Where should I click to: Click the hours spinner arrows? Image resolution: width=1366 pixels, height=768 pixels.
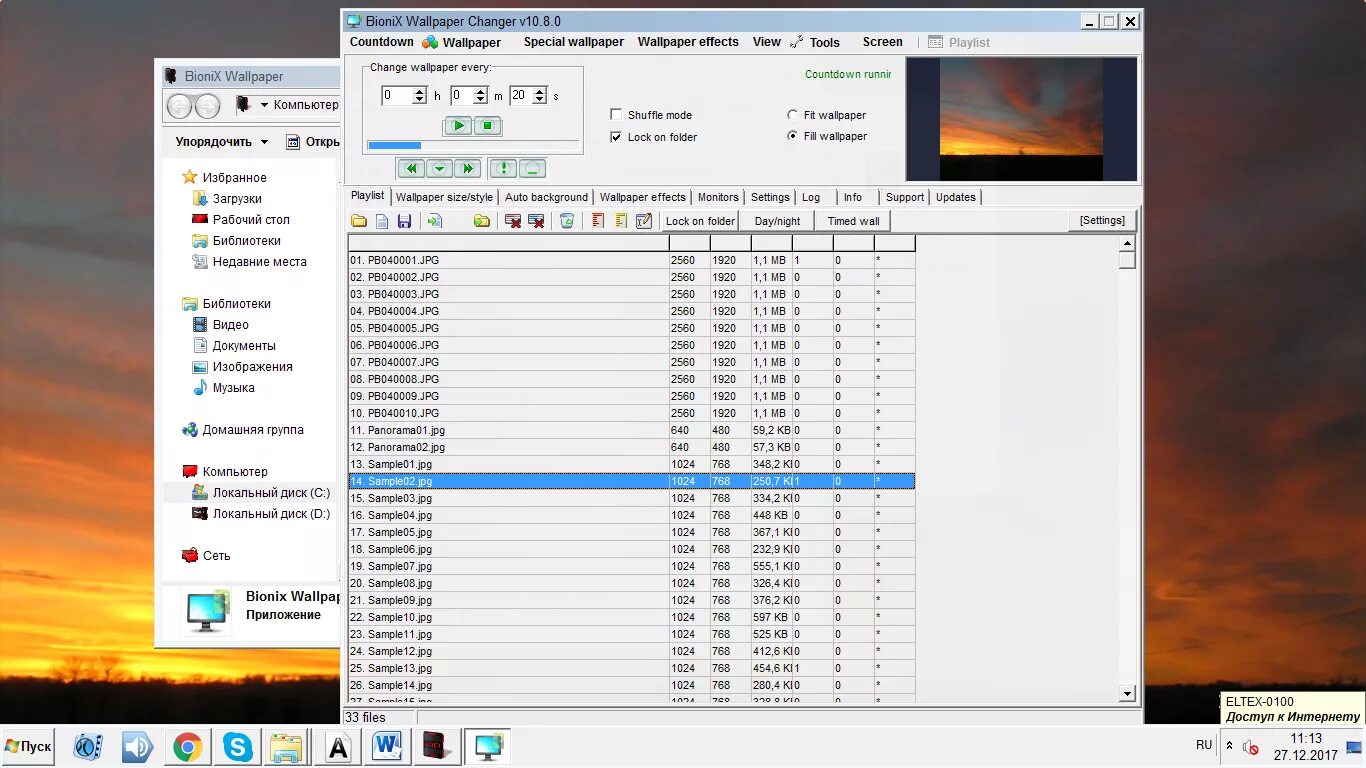coord(420,96)
